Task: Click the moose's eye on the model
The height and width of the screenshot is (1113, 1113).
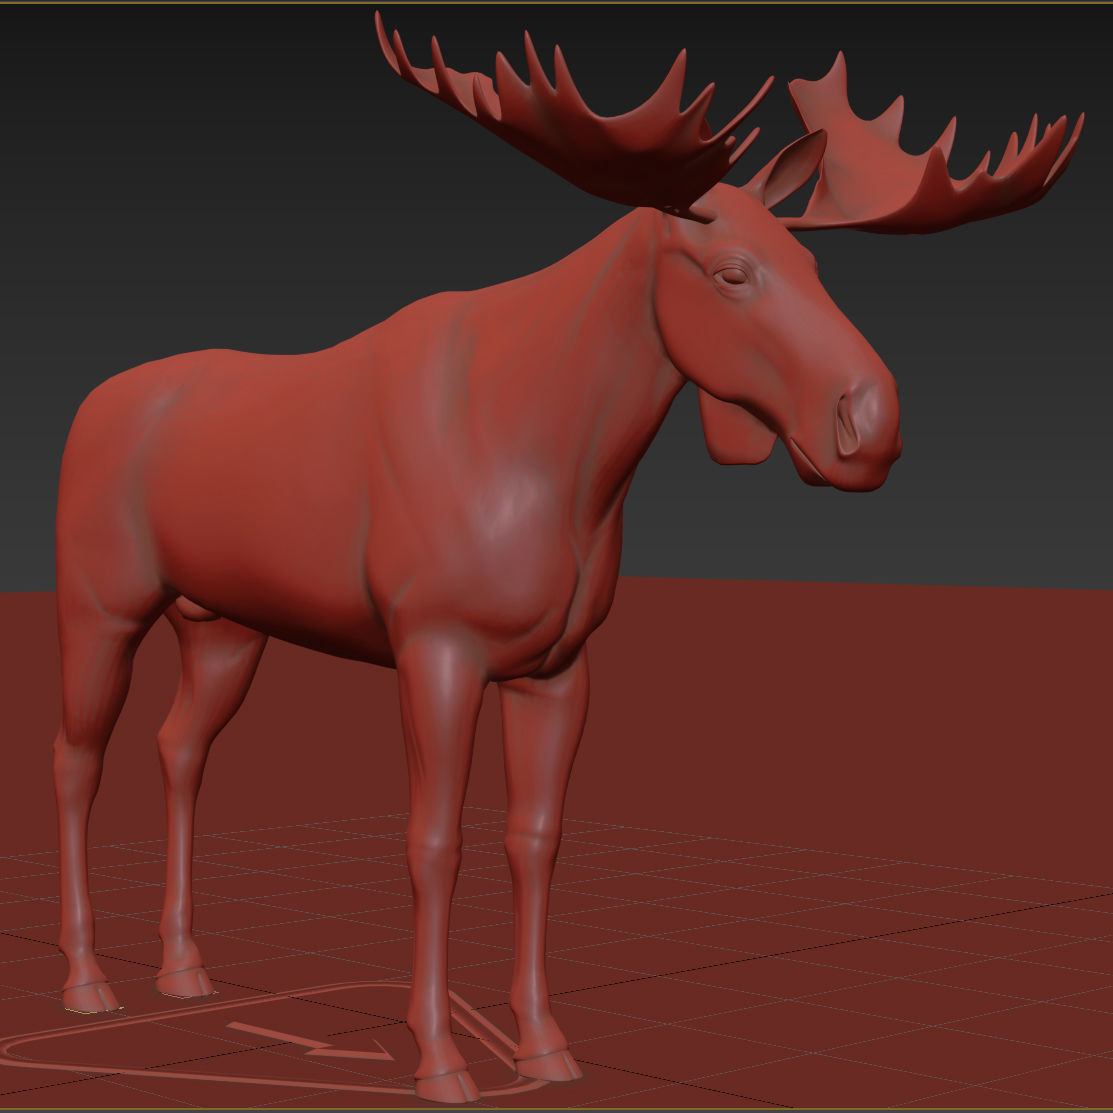Action: tap(731, 275)
